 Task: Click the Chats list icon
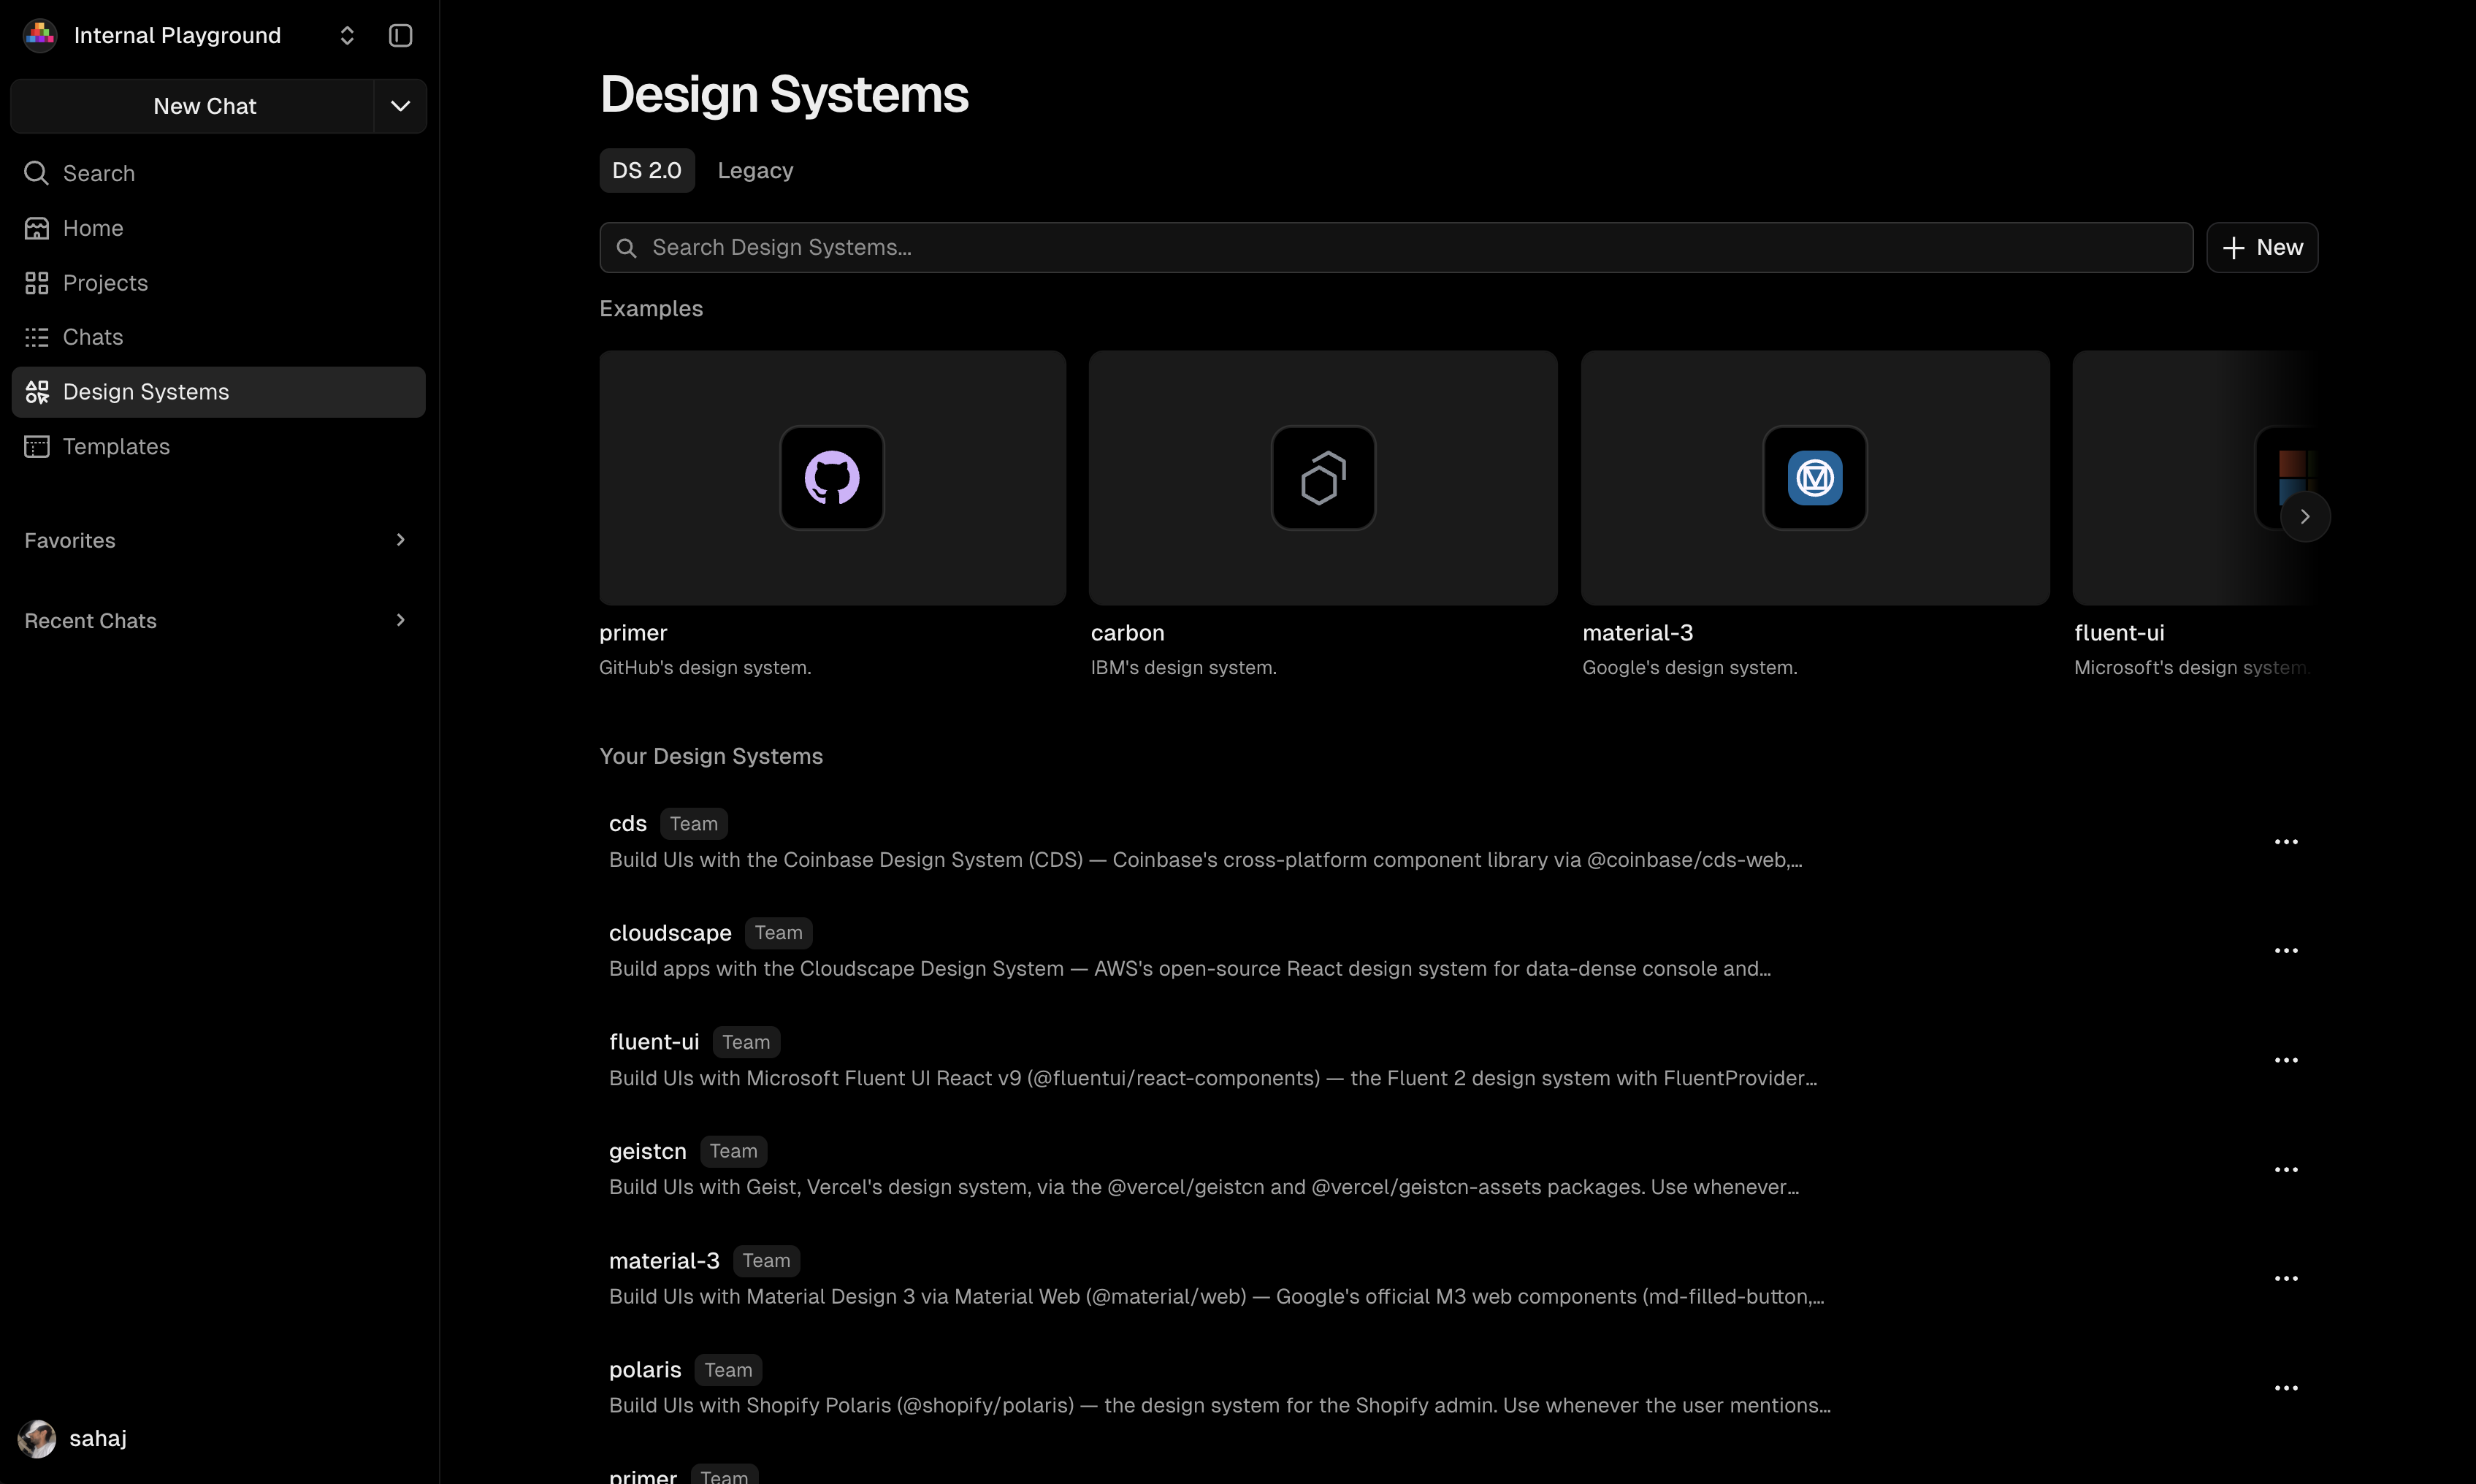pos(37,337)
